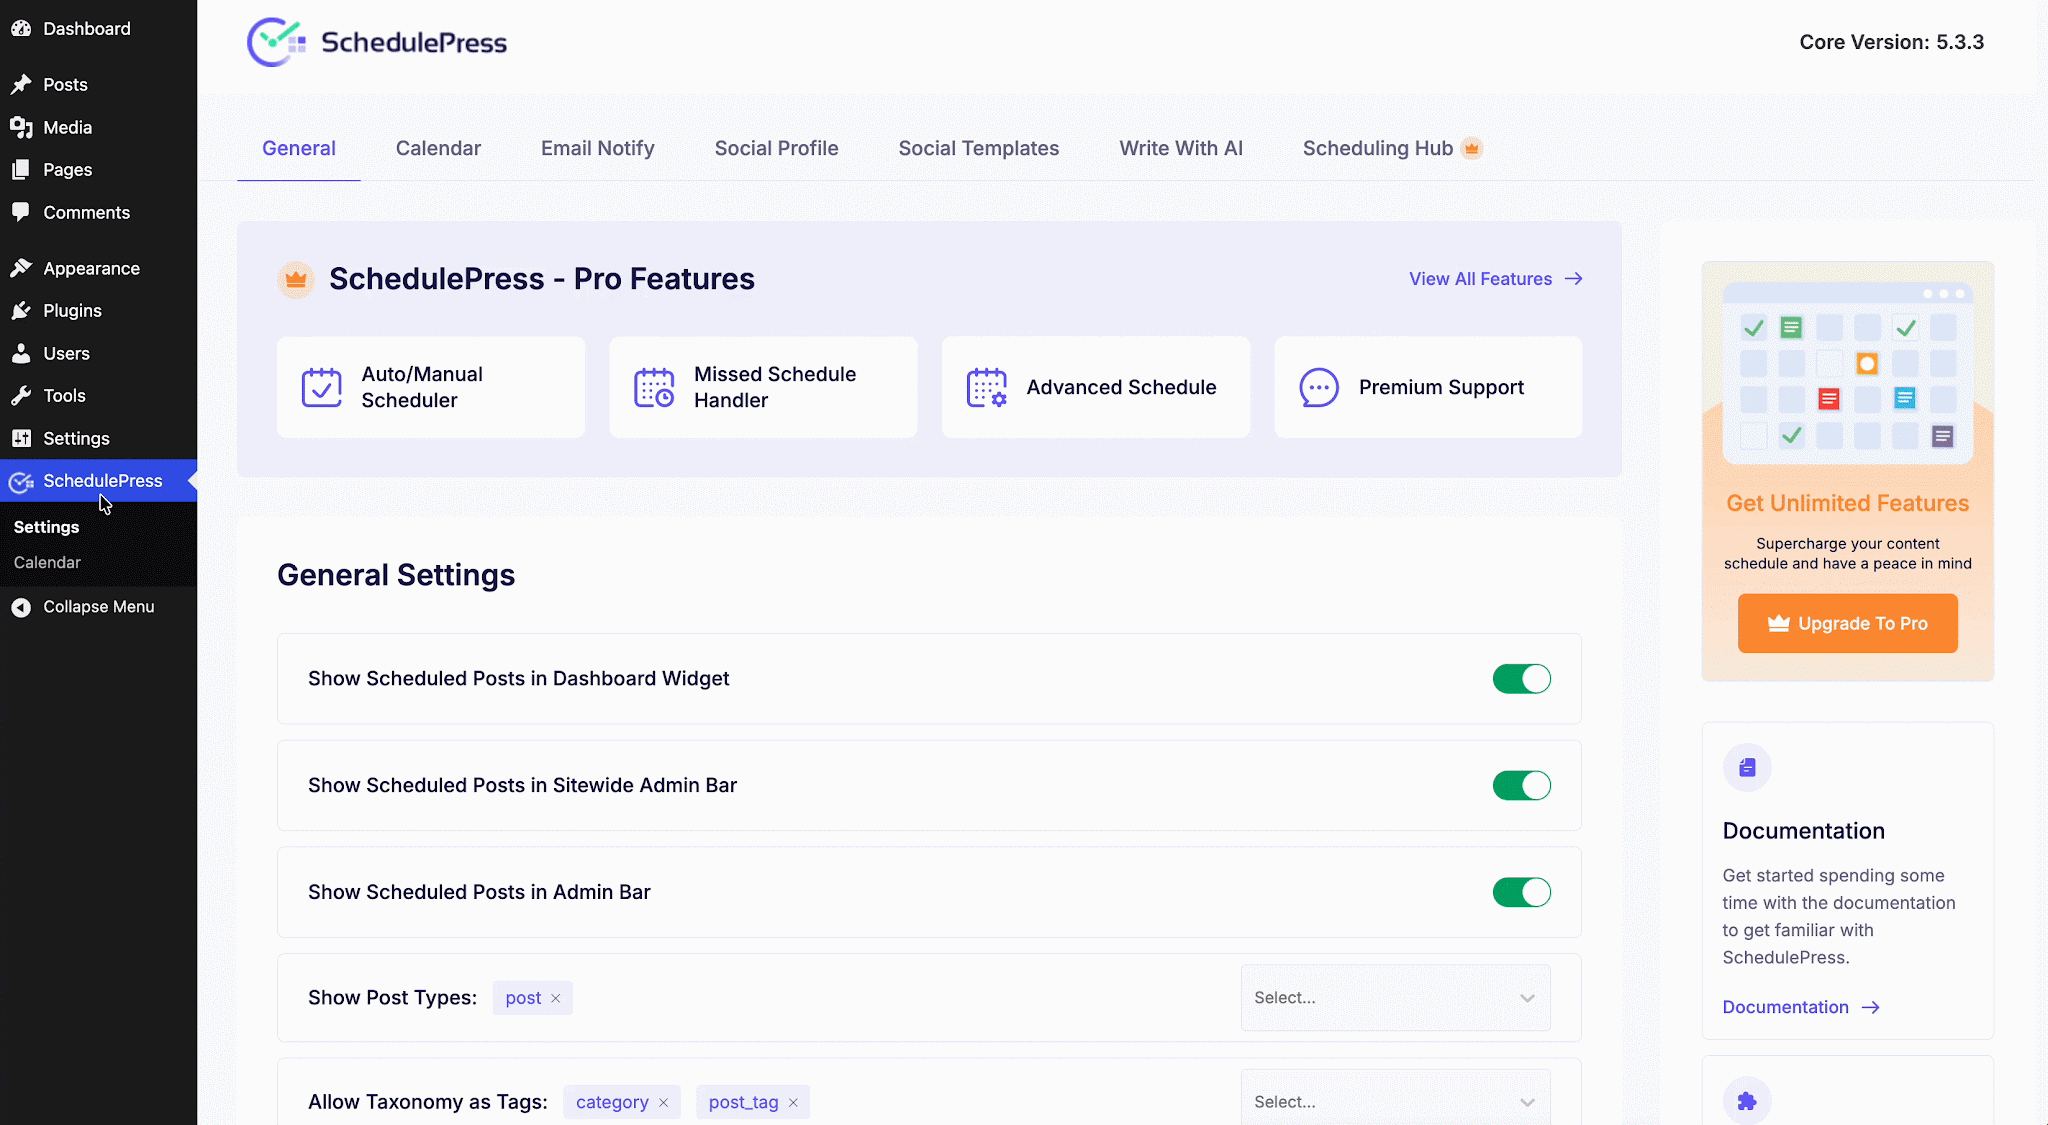
Task: Click the arrow beside Documentation link
Action: [1871, 1007]
